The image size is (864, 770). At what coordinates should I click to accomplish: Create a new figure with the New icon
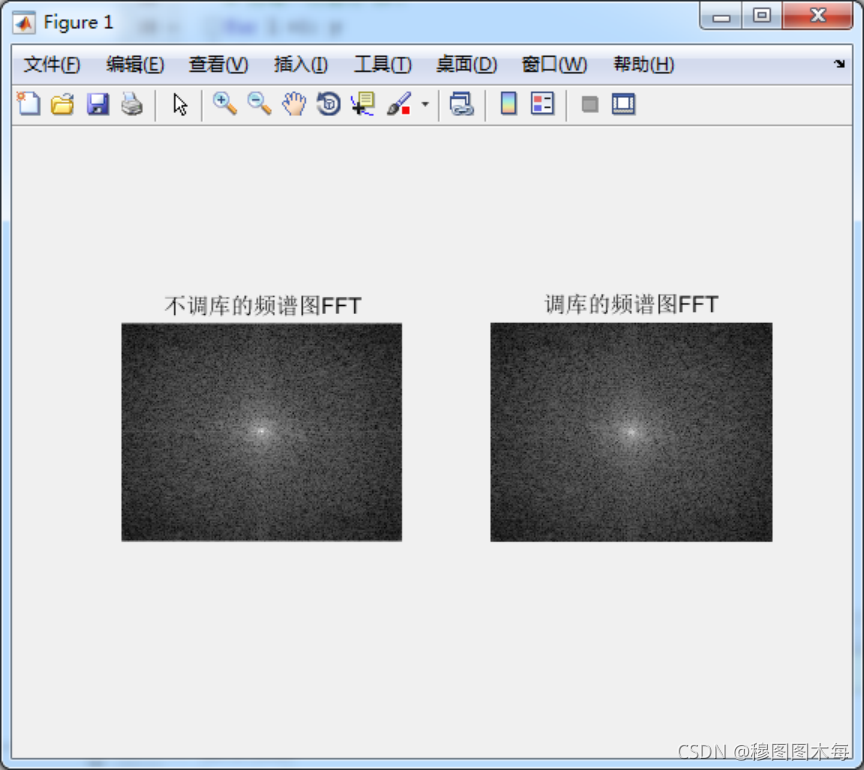point(28,103)
